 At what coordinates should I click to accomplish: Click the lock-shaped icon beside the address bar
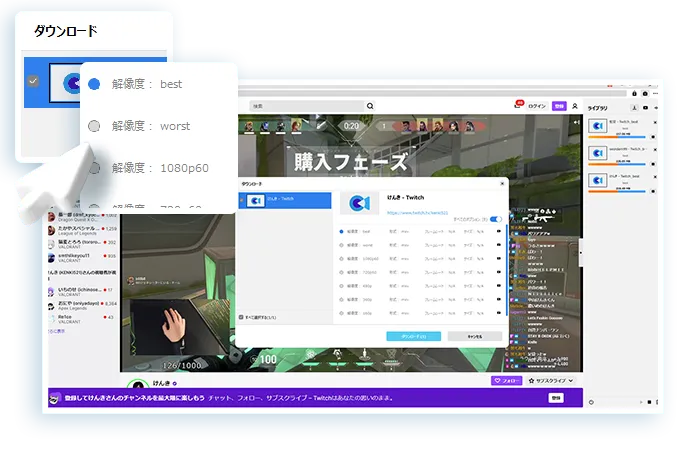click(x=634, y=94)
